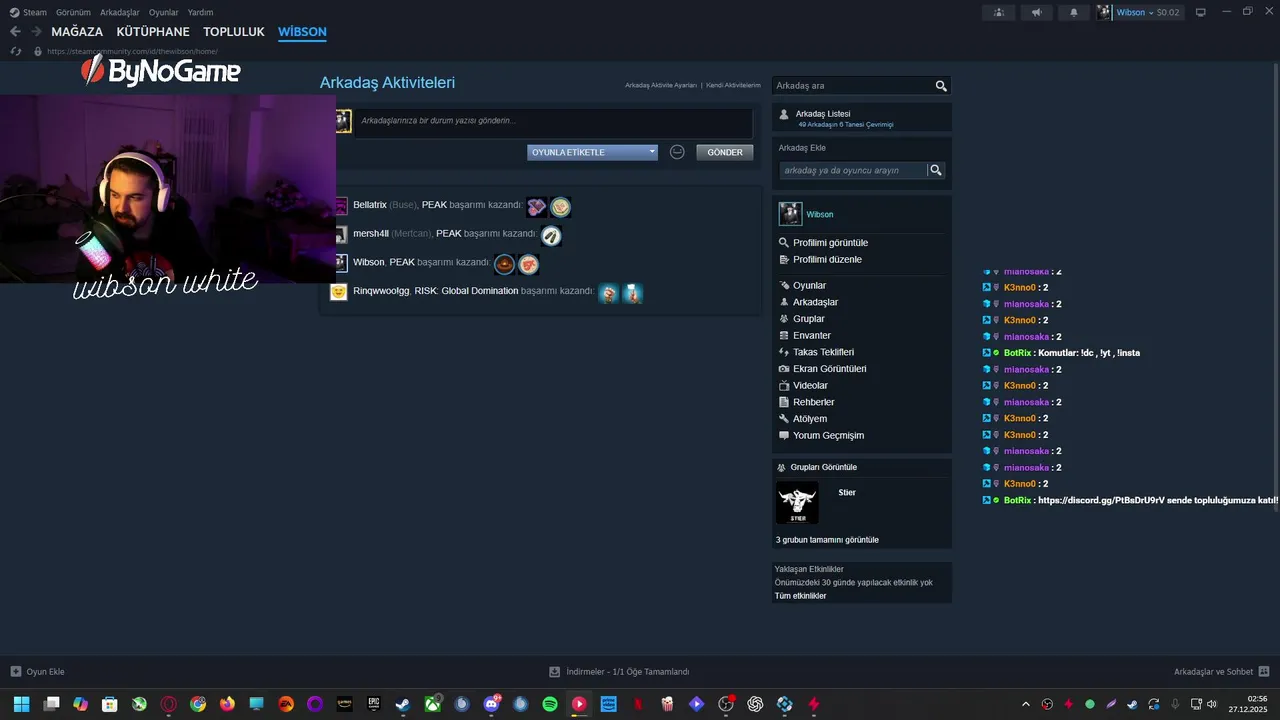Open Windows Start menu
Screen dimensions: 1280x720
point(21,704)
